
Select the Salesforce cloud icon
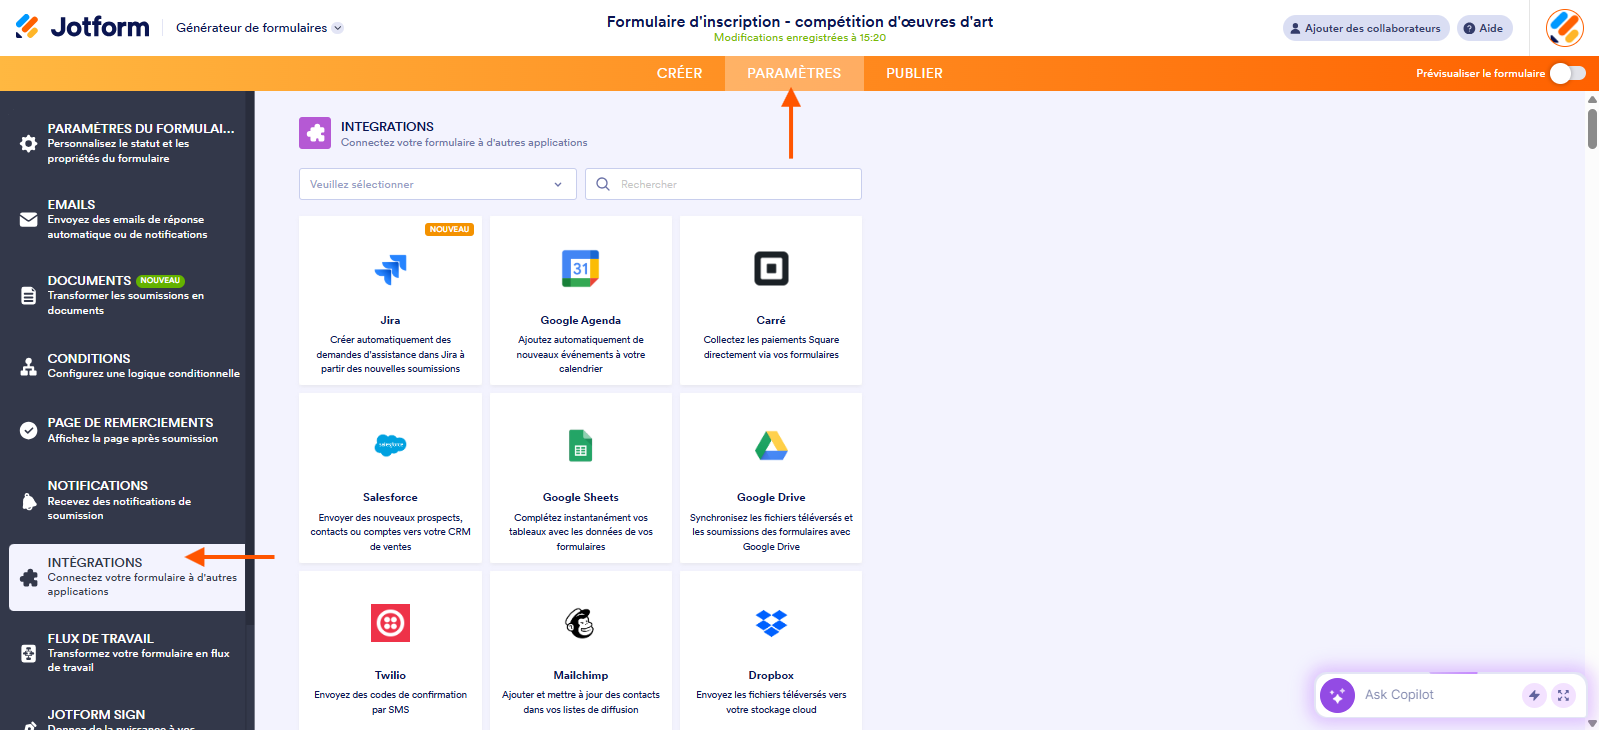(390, 445)
